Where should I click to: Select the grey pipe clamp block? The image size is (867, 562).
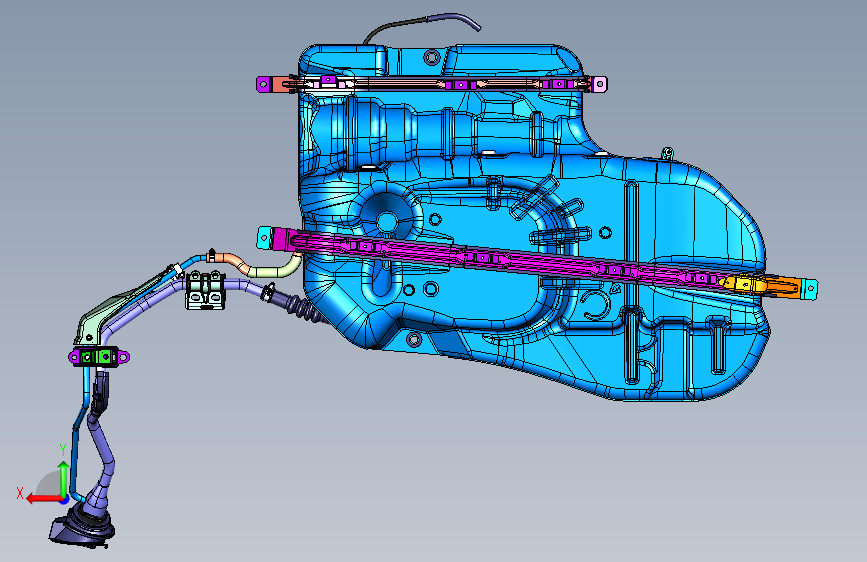(206, 290)
